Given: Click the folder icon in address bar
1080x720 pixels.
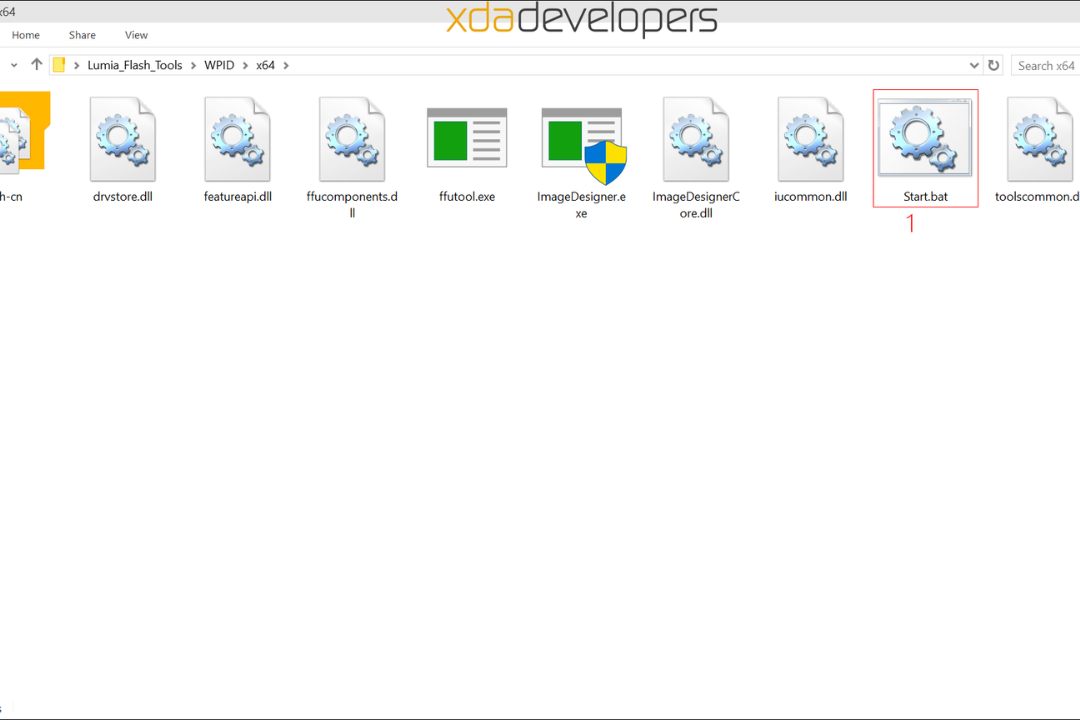Looking at the screenshot, I should pyautogui.click(x=59, y=65).
